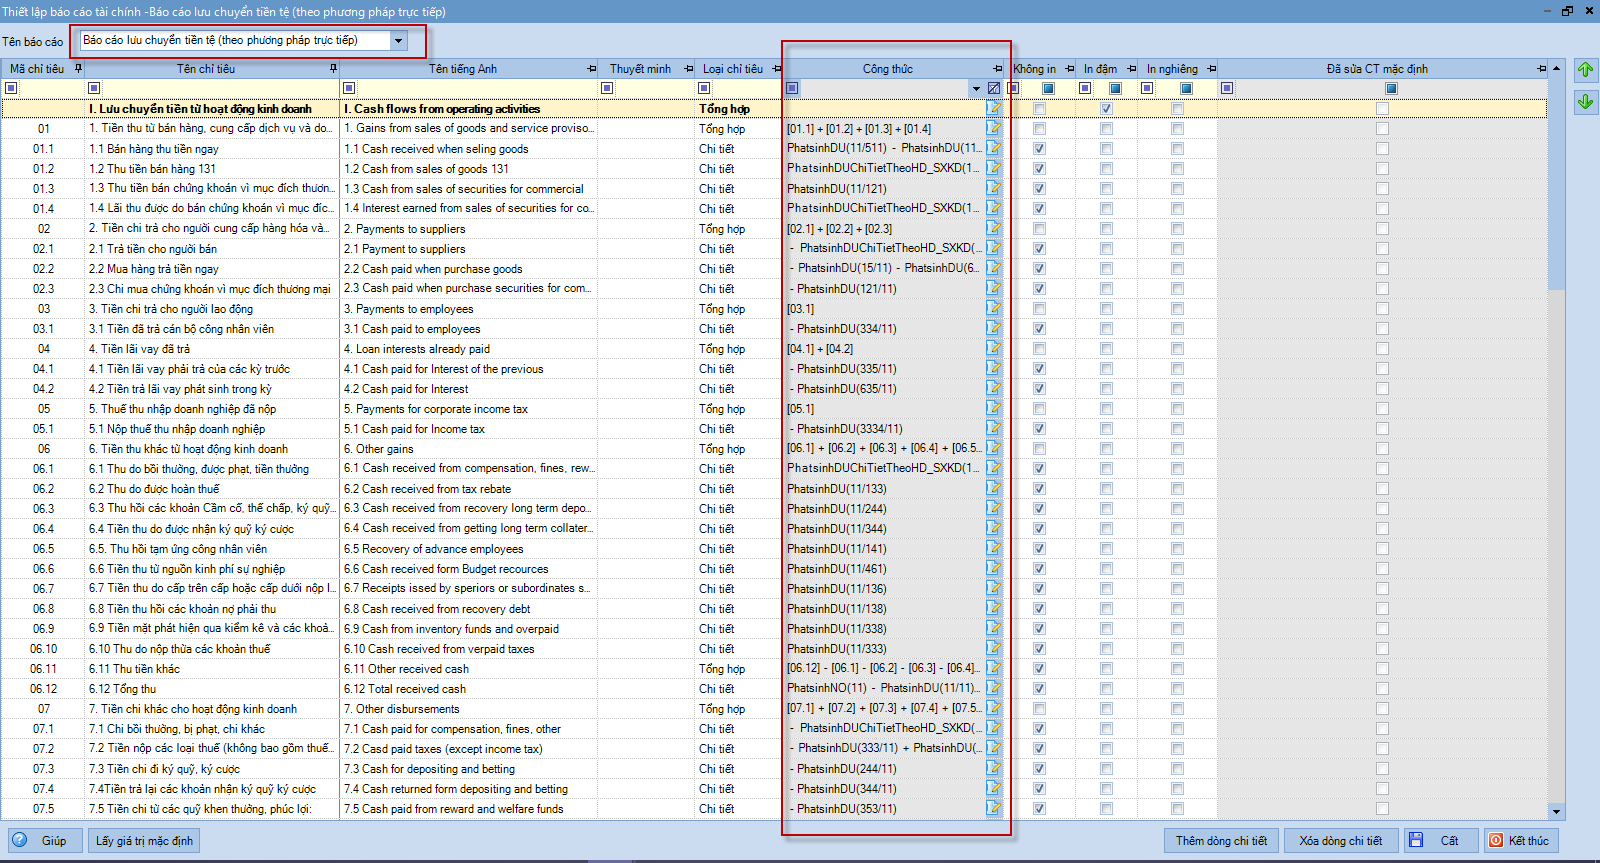1600x863 pixels.
Task: Click pin icon on Công thức column header
Action: (997, 69)
